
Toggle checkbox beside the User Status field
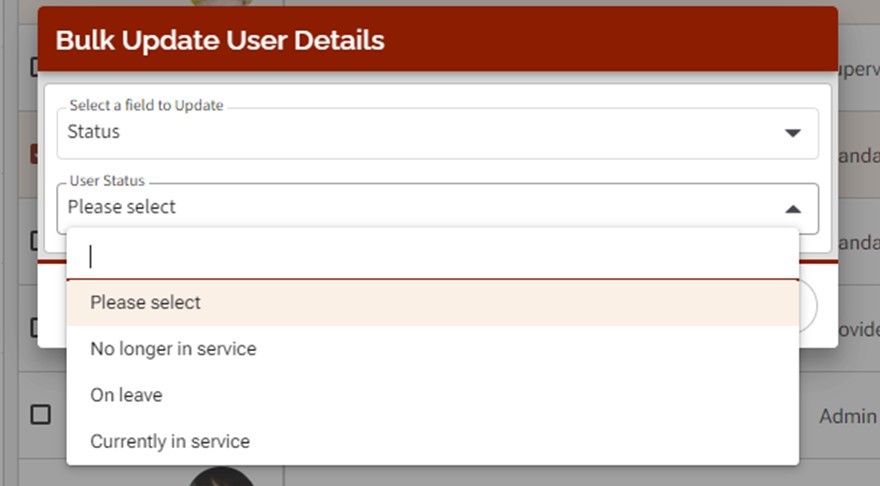pyautogui.click(x=33, y=241)
